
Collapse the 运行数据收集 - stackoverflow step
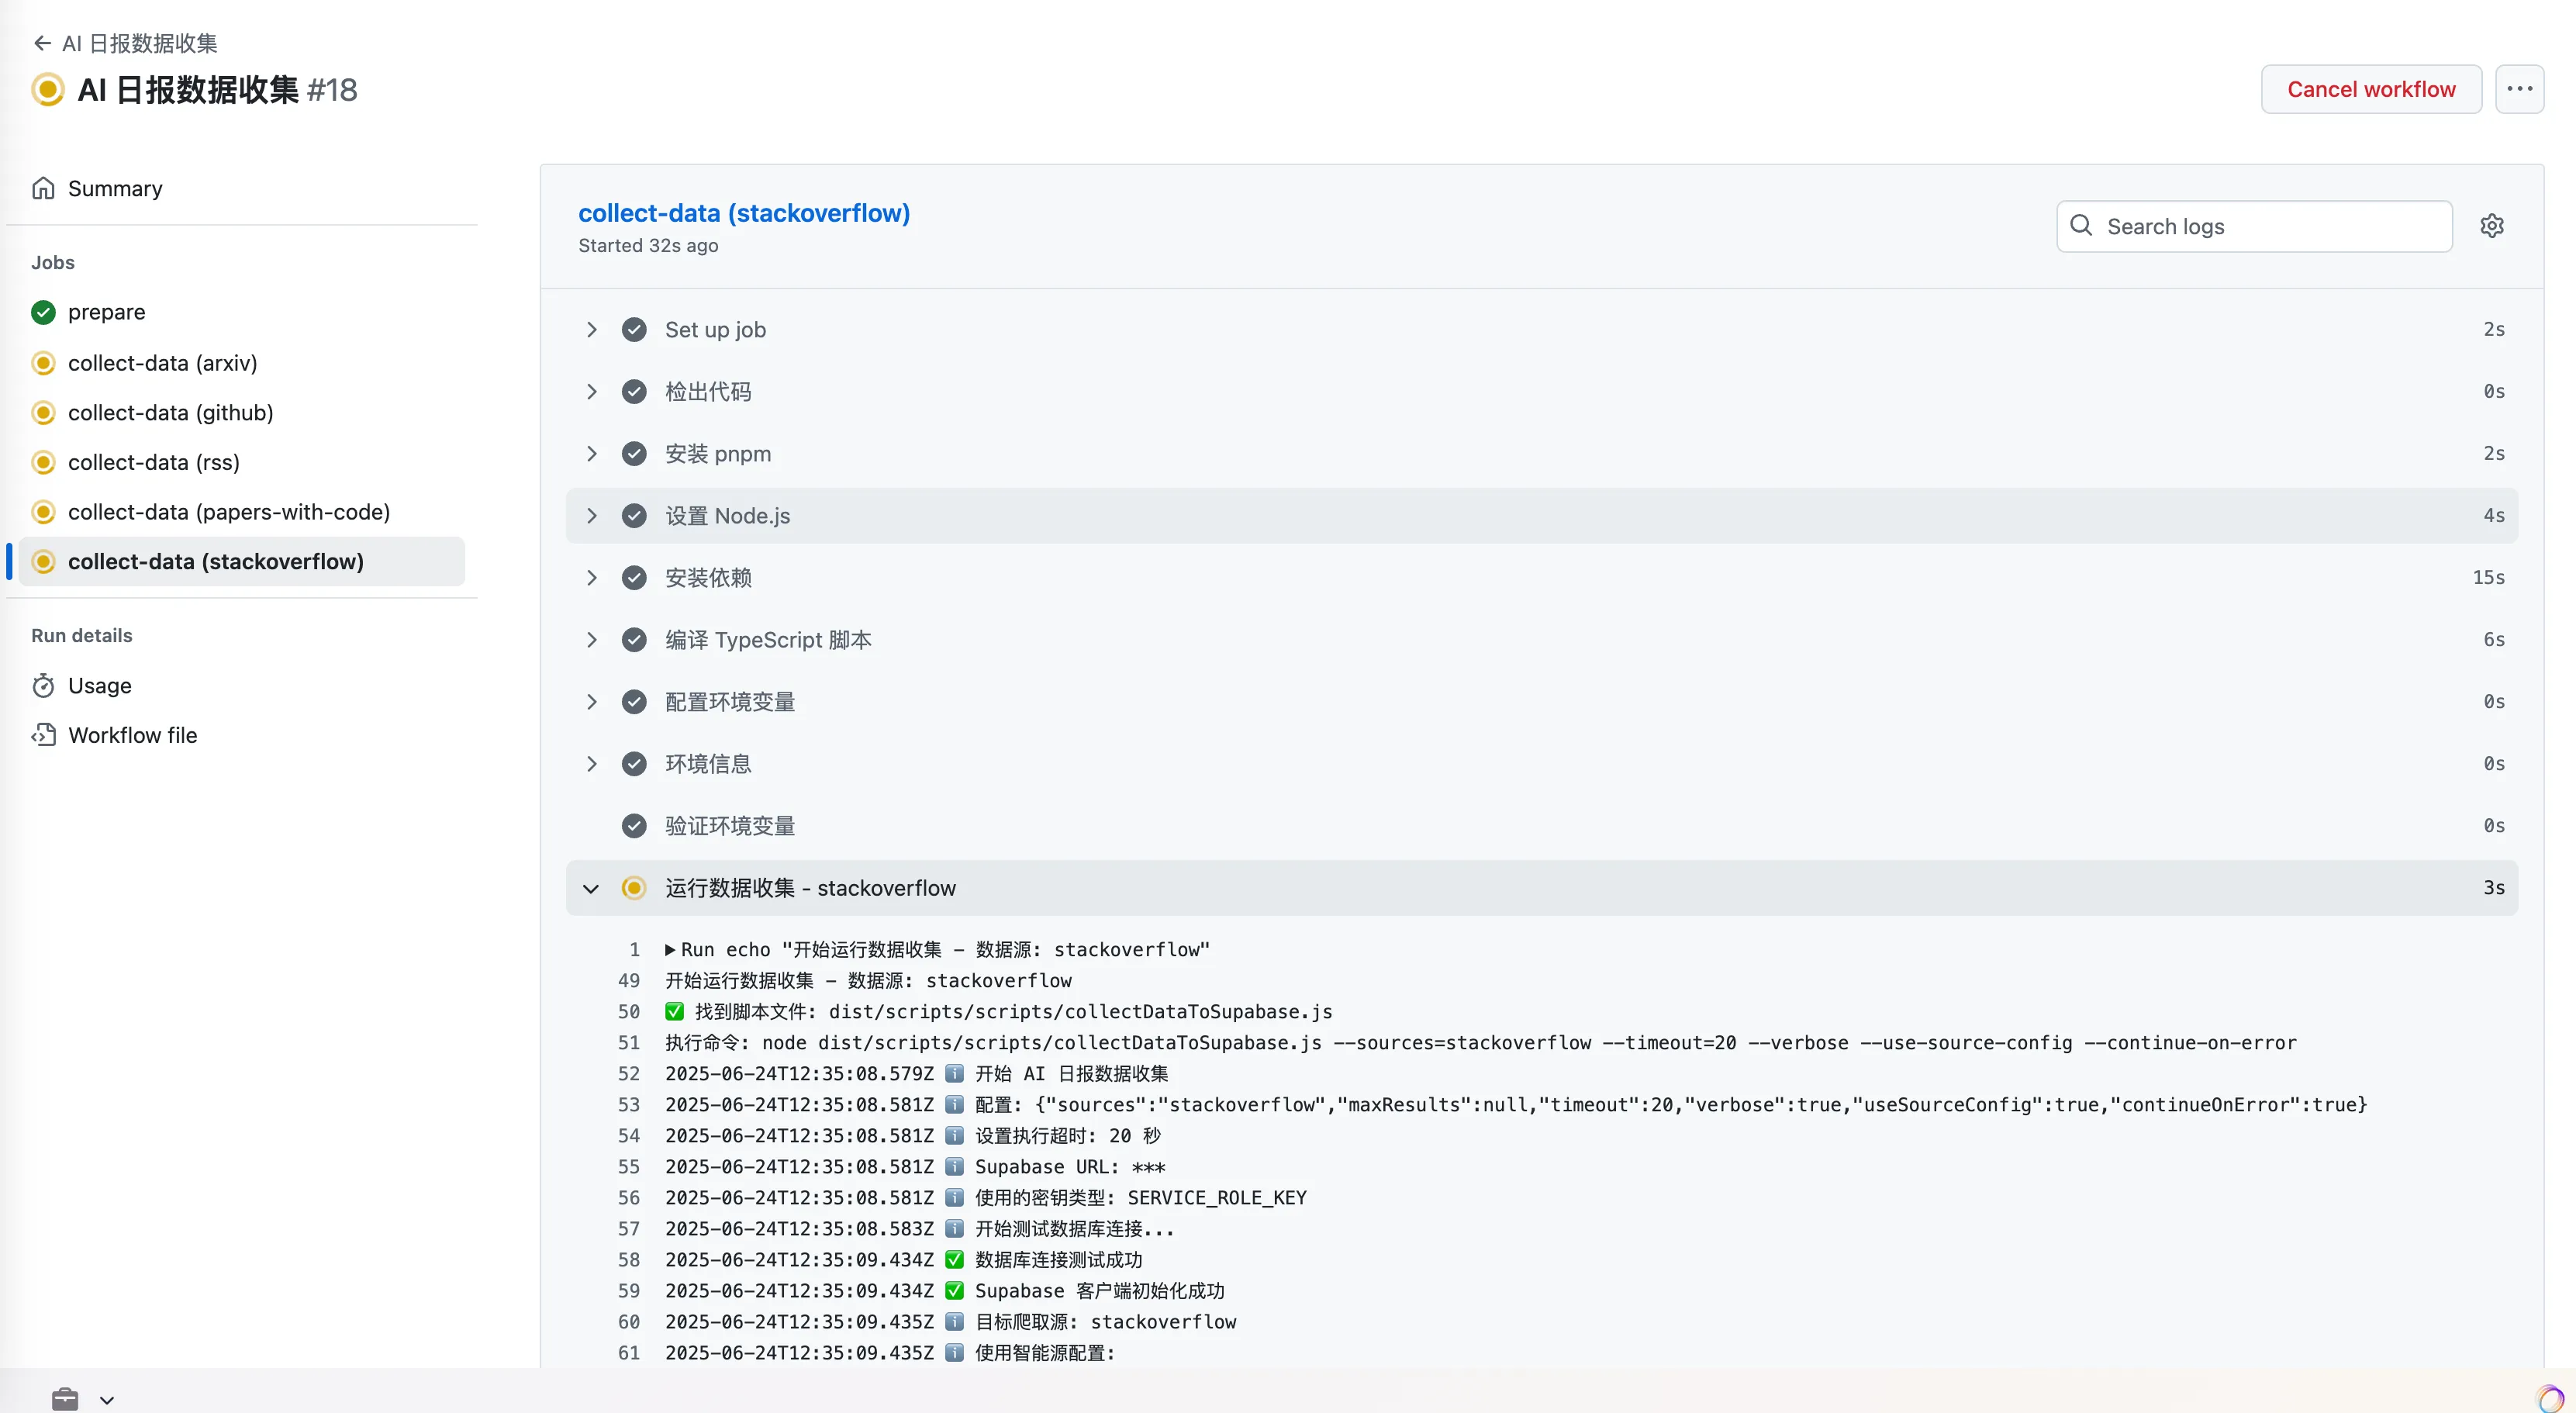pyautogui.click(x=591, y=888)
